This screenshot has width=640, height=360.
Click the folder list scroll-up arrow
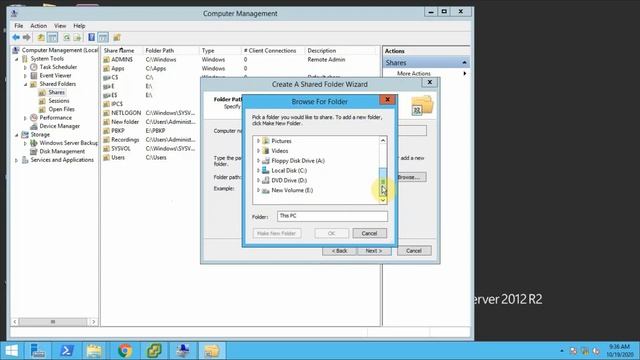(383, 140)
